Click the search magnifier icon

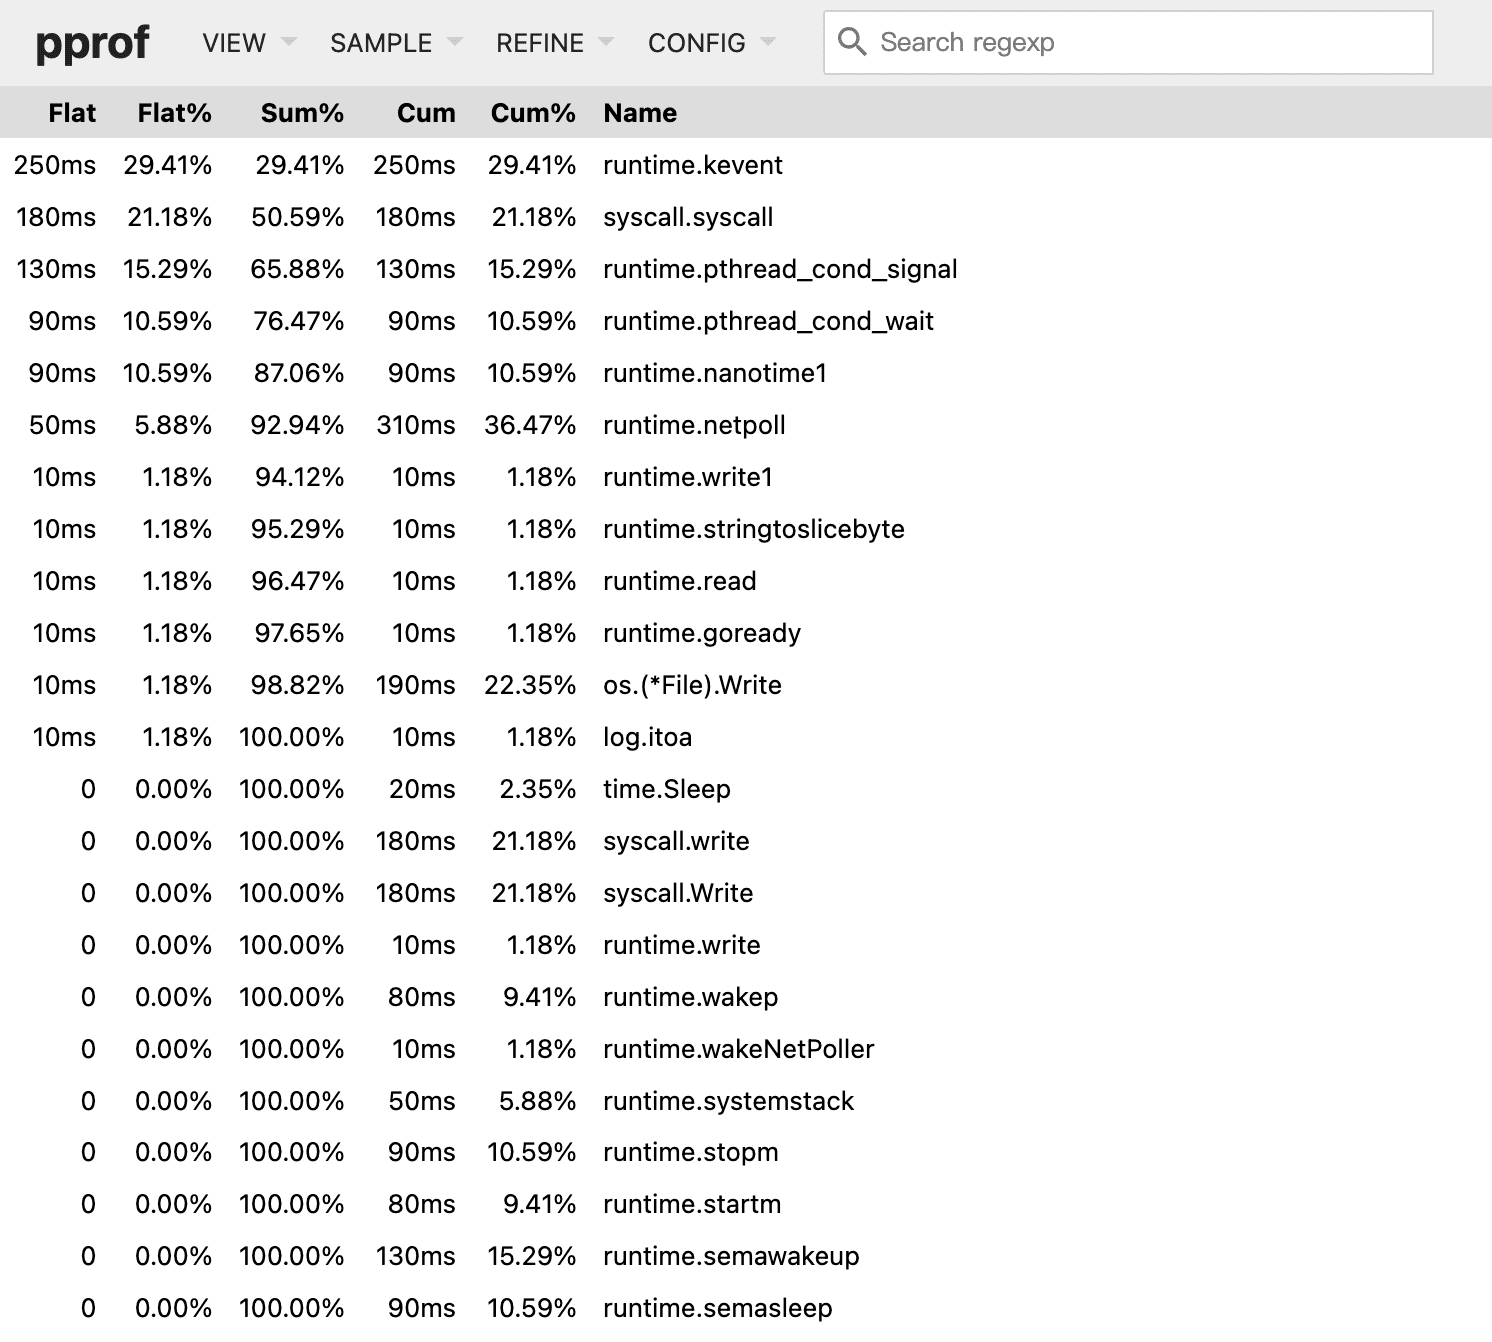coord(854,42)
